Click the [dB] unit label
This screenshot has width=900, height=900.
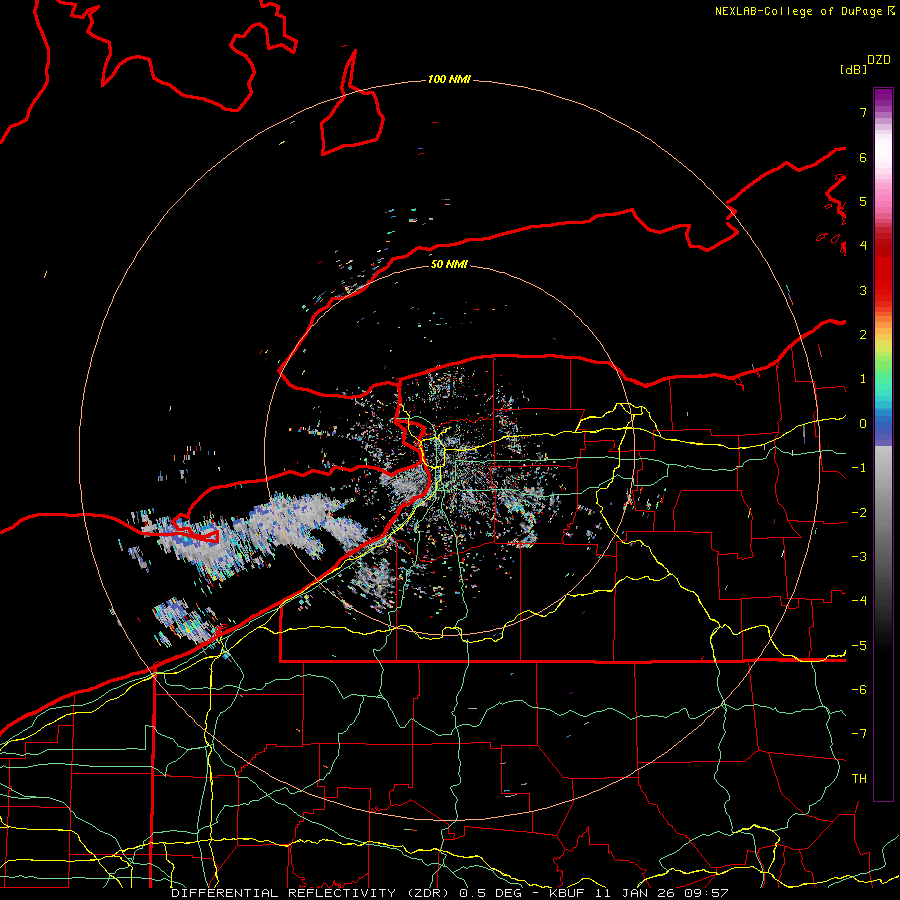tap(853, 69)
